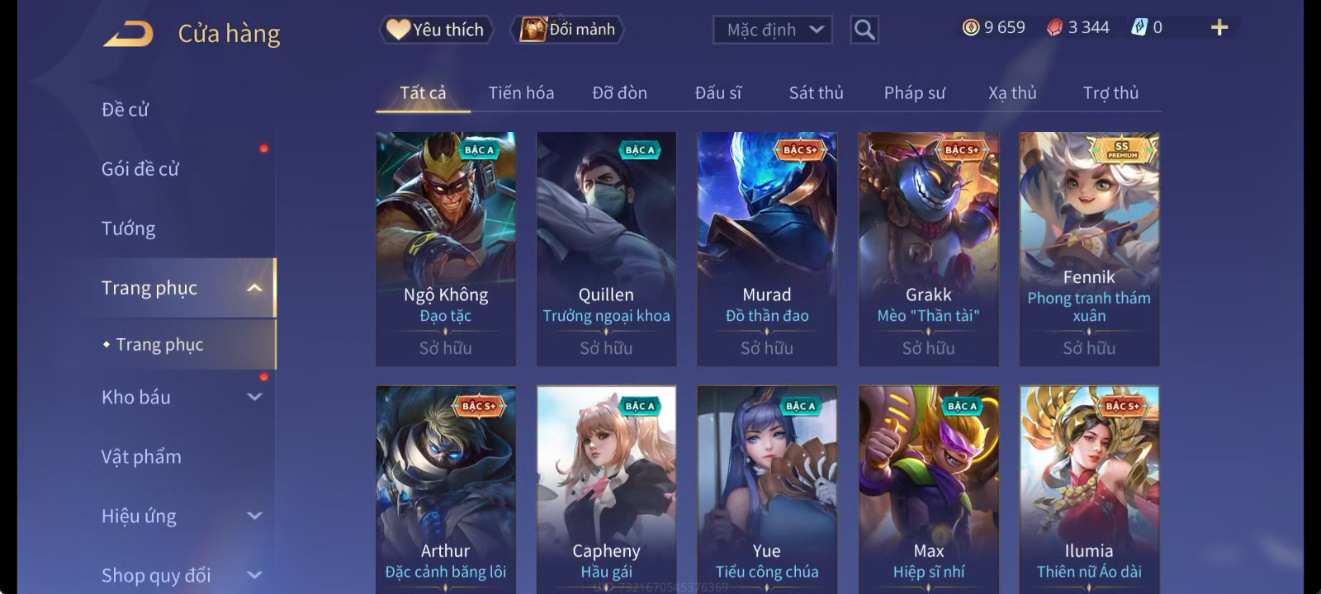
Task: Click the golden back arrow icon
Action: tap(128, 34)
